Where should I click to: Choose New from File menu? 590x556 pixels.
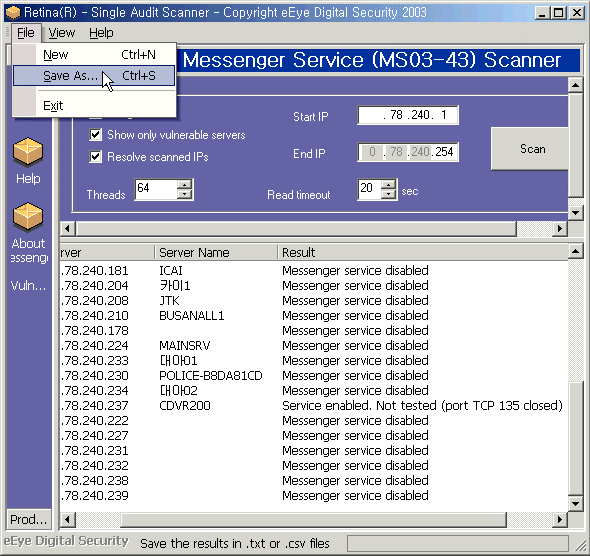coord(94,55)
